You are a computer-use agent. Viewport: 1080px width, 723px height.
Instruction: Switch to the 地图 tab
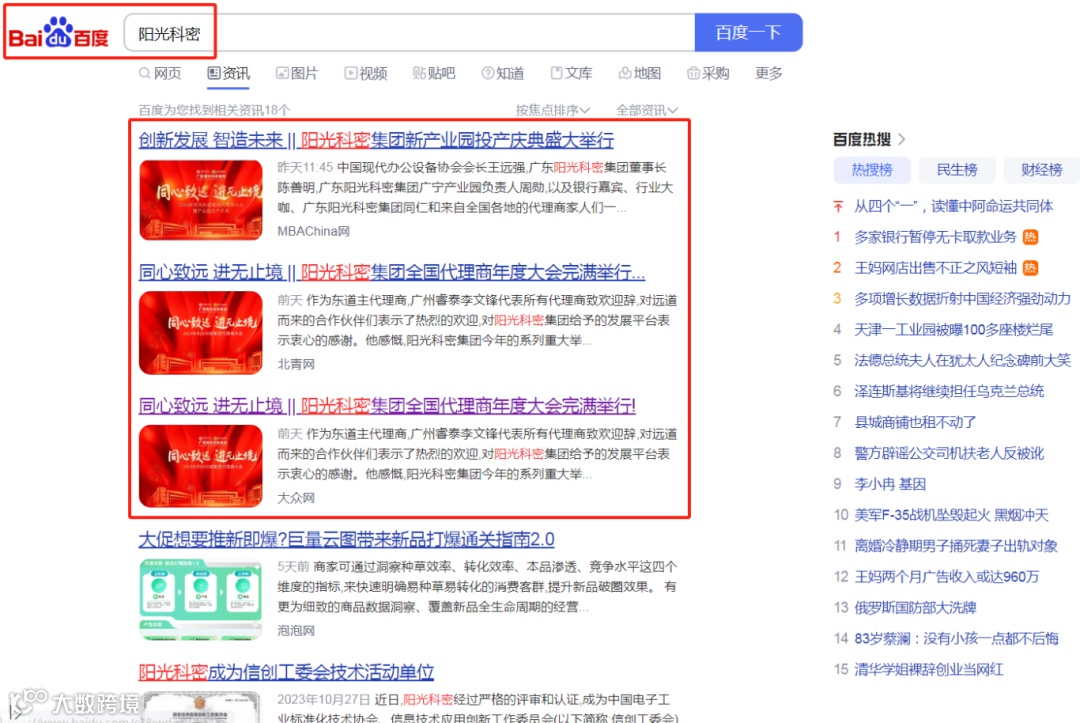coord(640,73)
